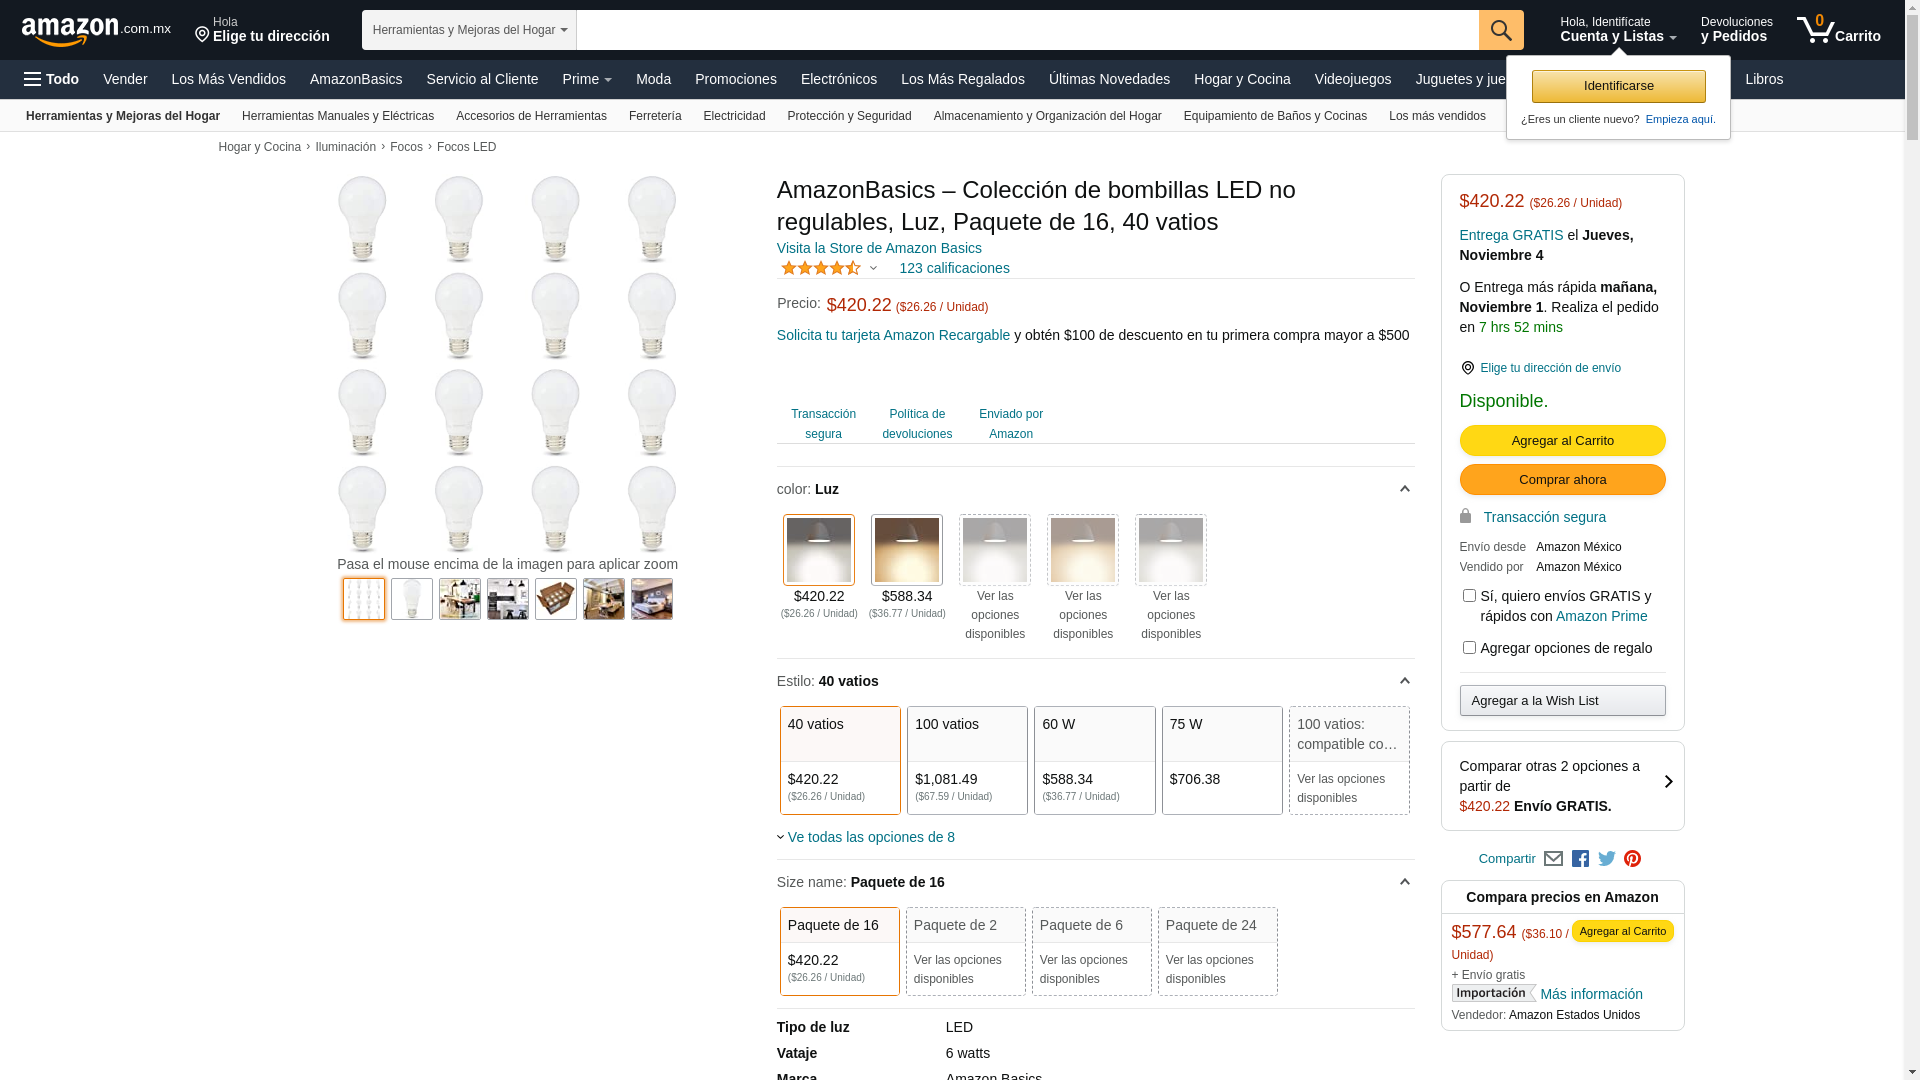The height and width of the screenshot is (1080, 1920).
Task: Open the 123 calificaciones reviews link
Action: point(954,268)
